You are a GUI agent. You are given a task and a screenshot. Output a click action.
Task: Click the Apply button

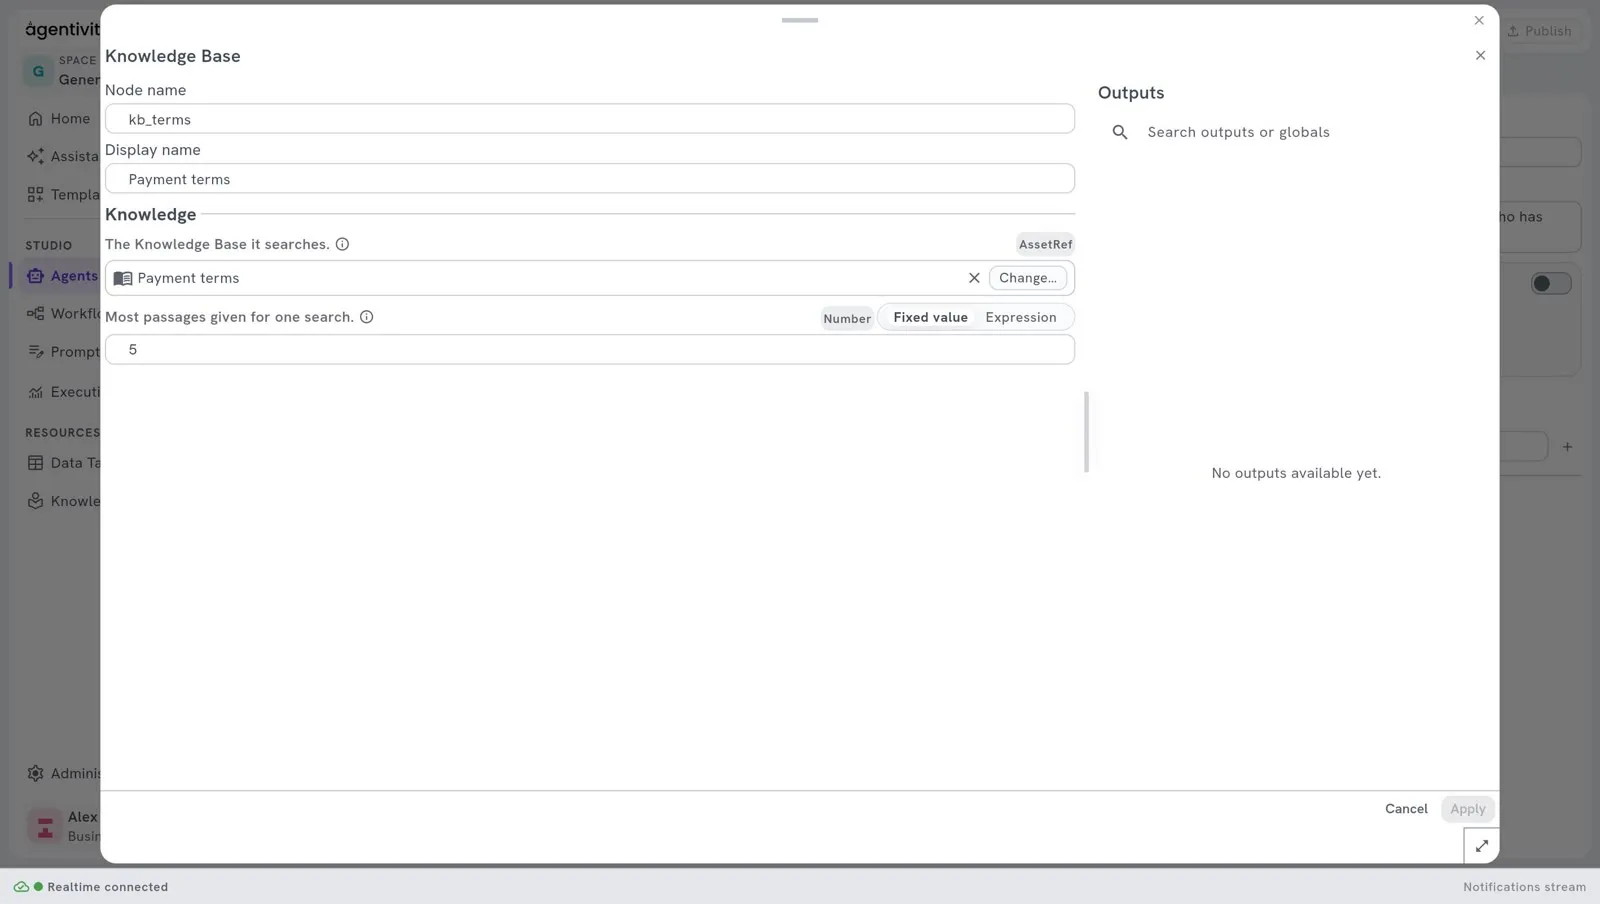click(1467, 809)
